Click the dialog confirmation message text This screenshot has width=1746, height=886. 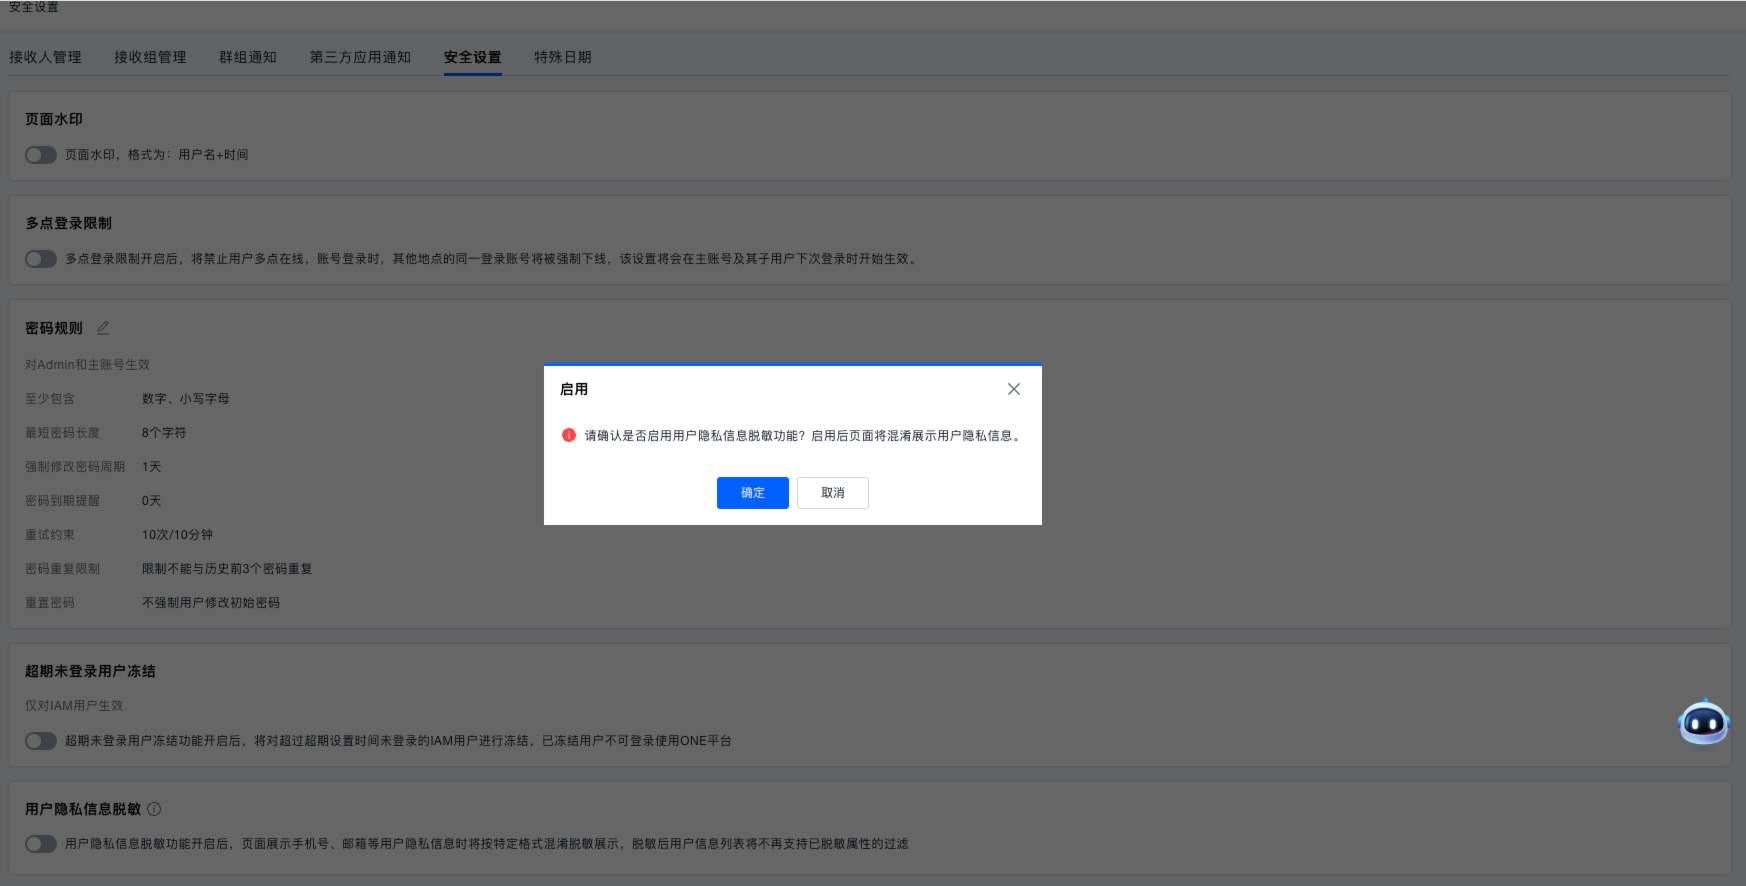804,436
